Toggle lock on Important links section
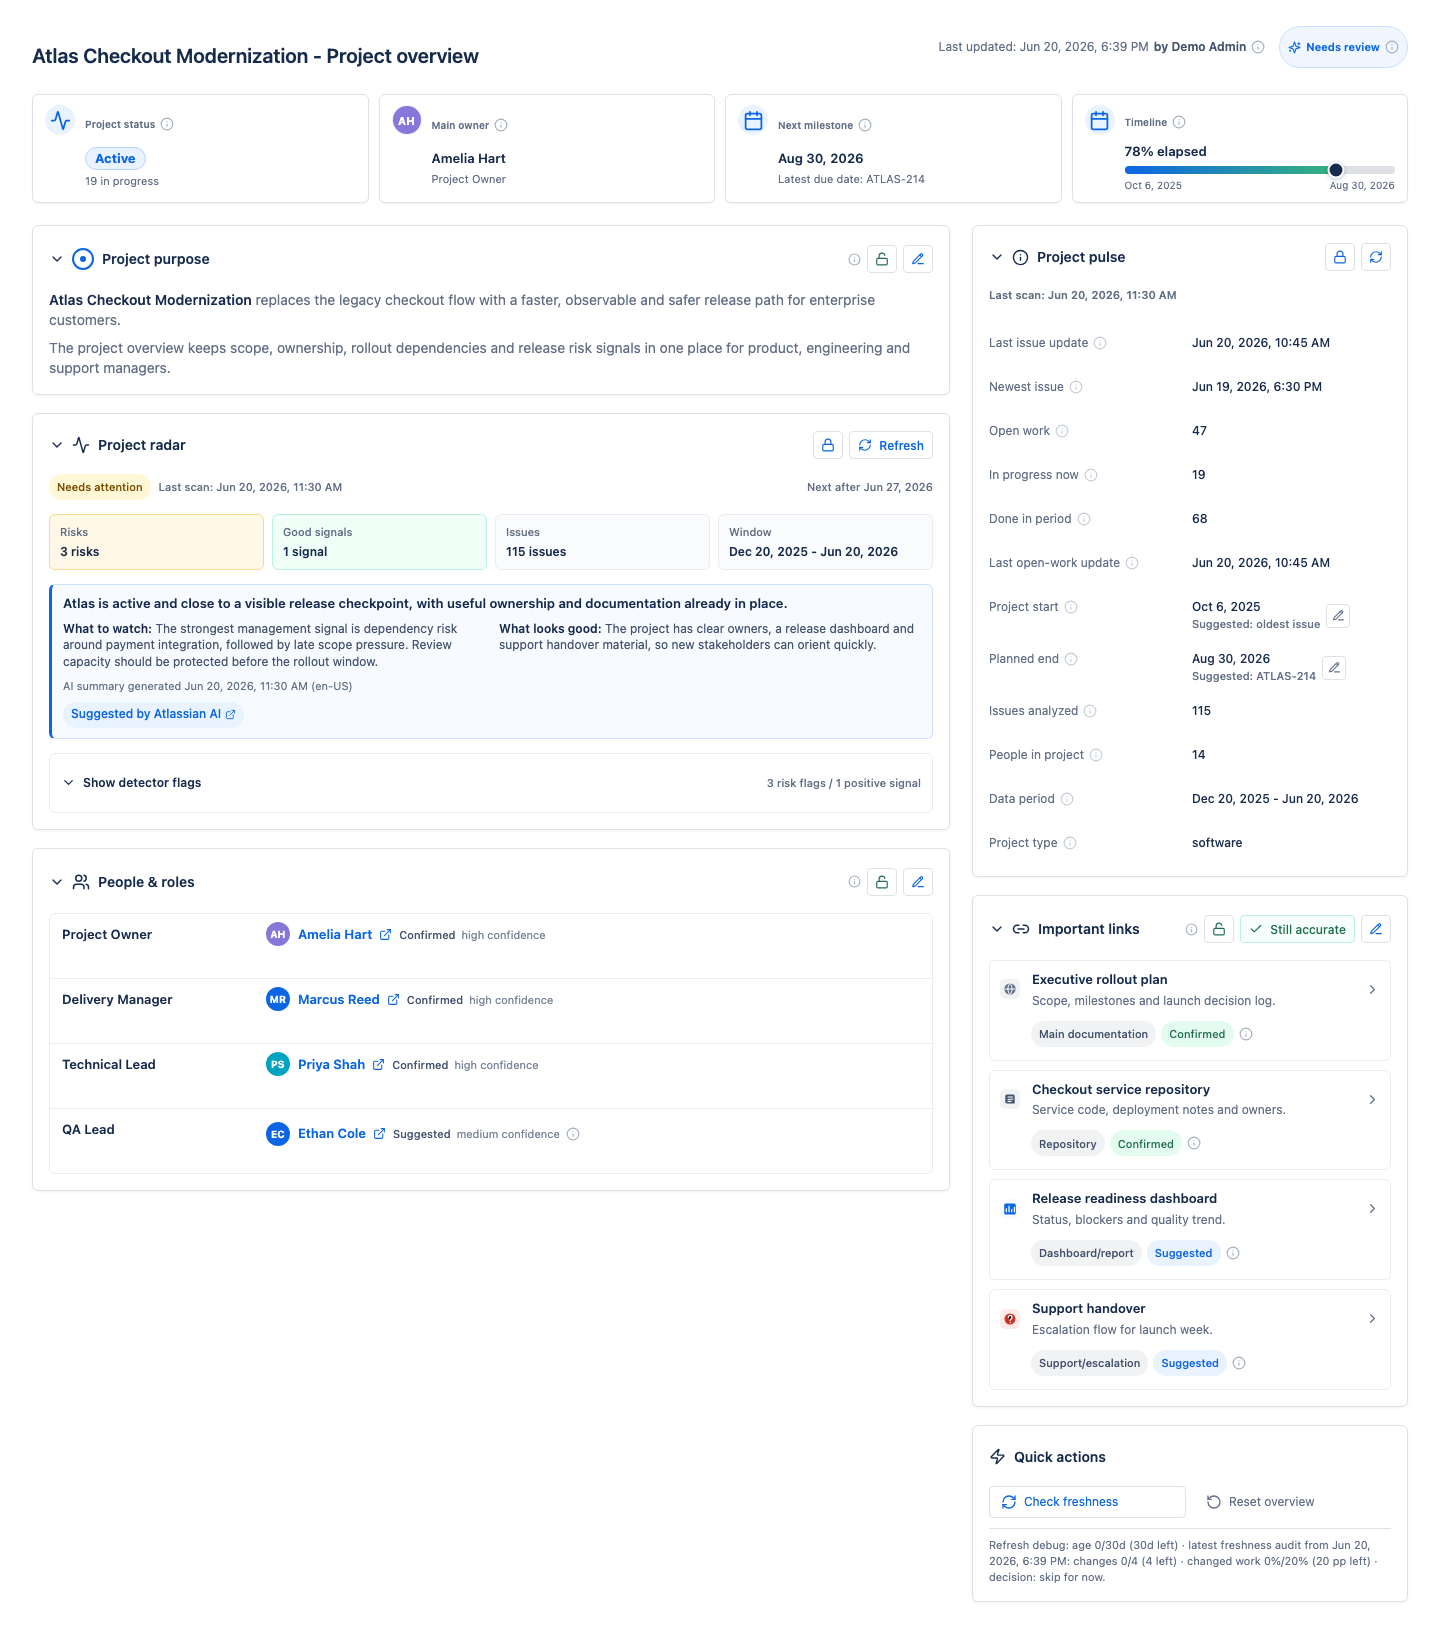The image size is (1440, 1642). [1219, 929]
